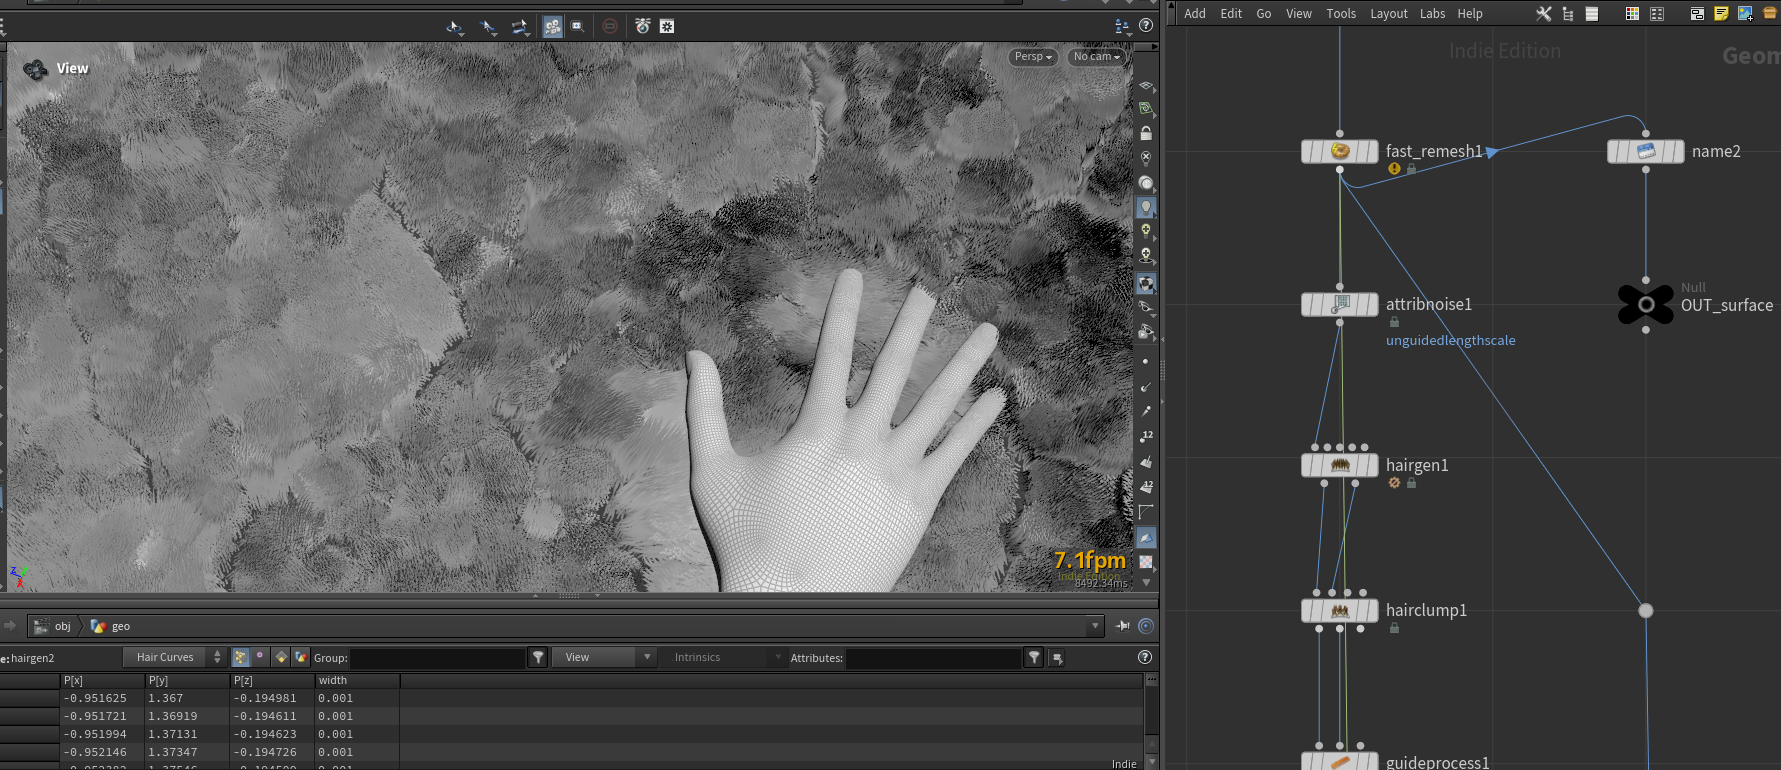
Task: Open the View mode dropdown in spreadsheet
Action: (x=604, y=657)
